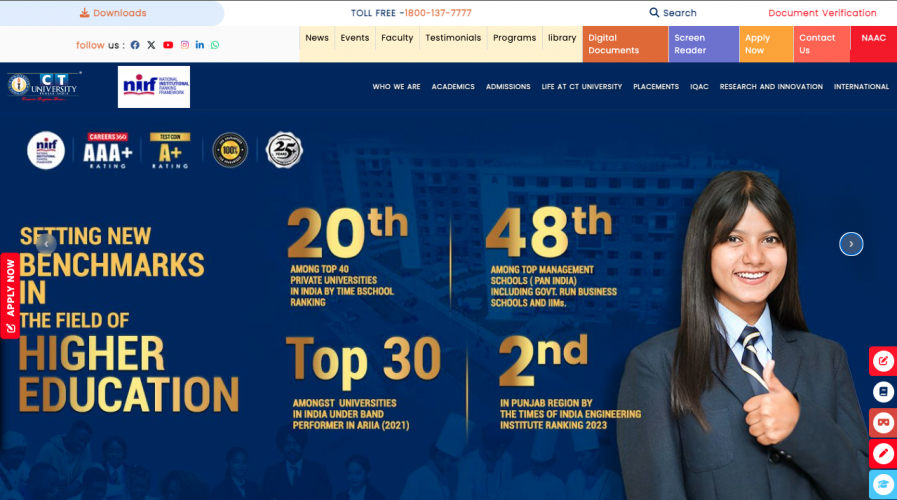The width and height of the screenshot is (897, 500).
Task: Click the Downloads link with arrow icon
Action: [x=113, y=13]
